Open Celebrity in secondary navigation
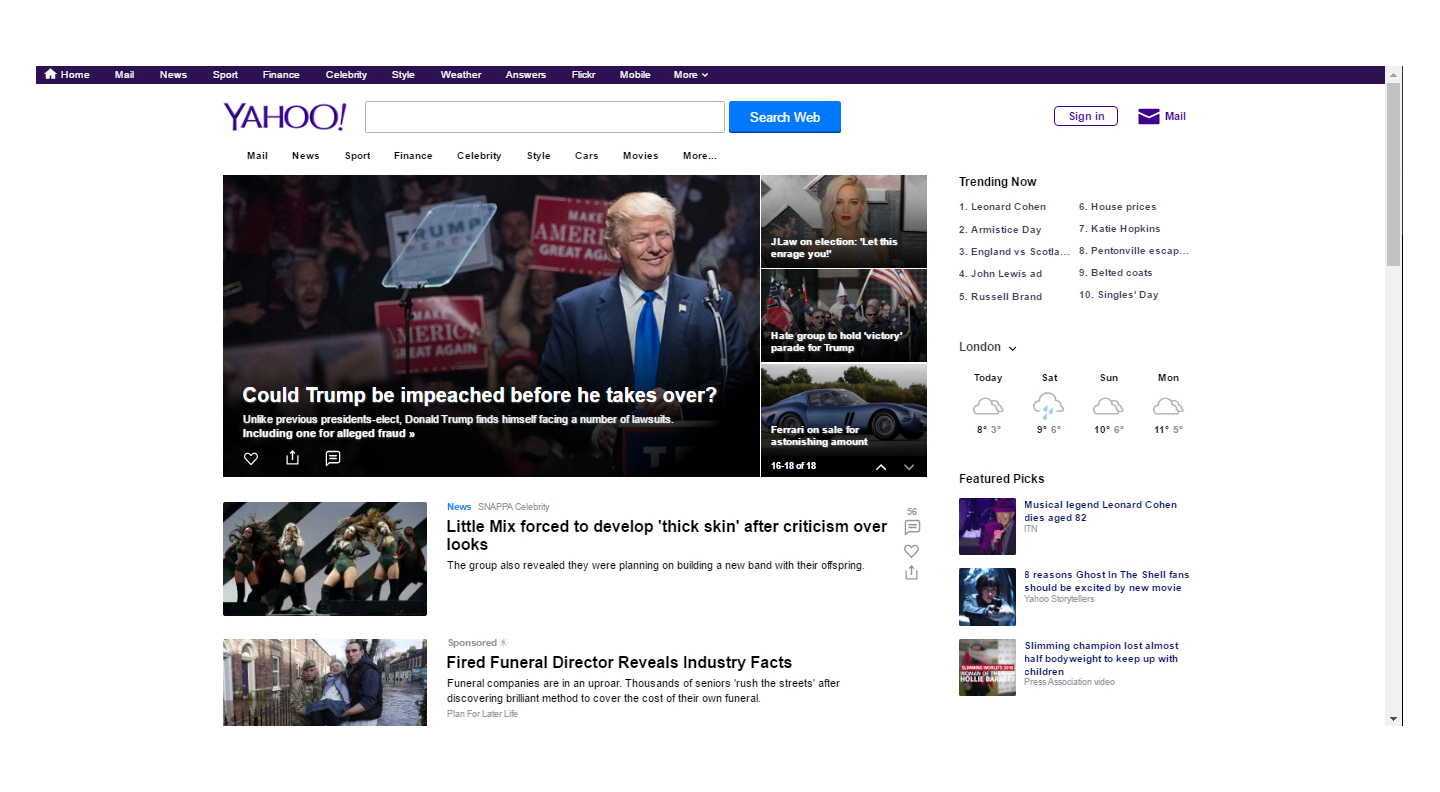This screenshot has width=1440, height=792. point(479,156)
